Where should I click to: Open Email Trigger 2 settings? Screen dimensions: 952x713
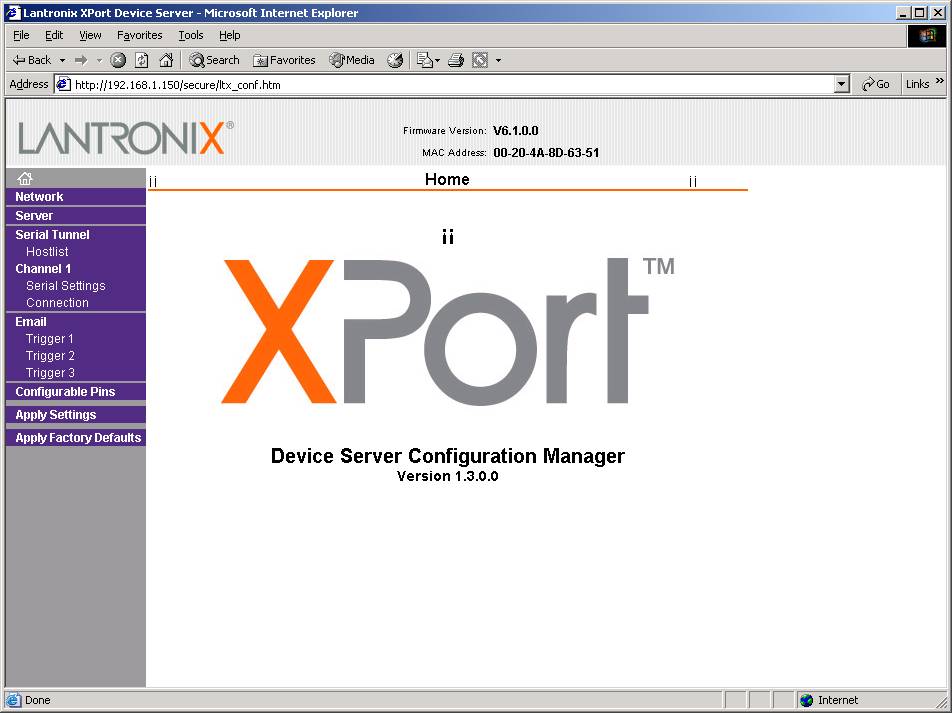click(50, 356)
